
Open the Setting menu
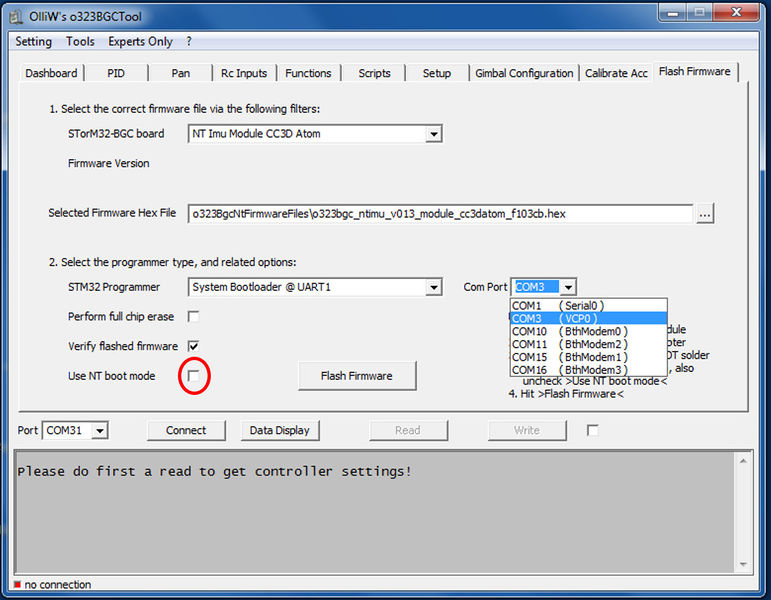[34, 42]
